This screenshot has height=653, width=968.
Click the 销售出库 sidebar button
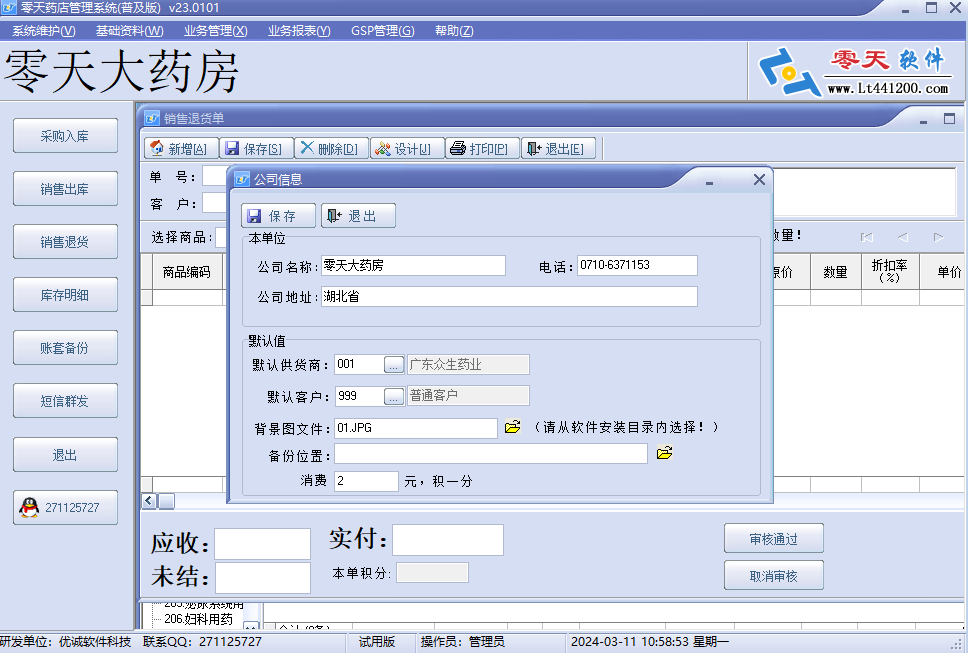[x=65, y=189]
